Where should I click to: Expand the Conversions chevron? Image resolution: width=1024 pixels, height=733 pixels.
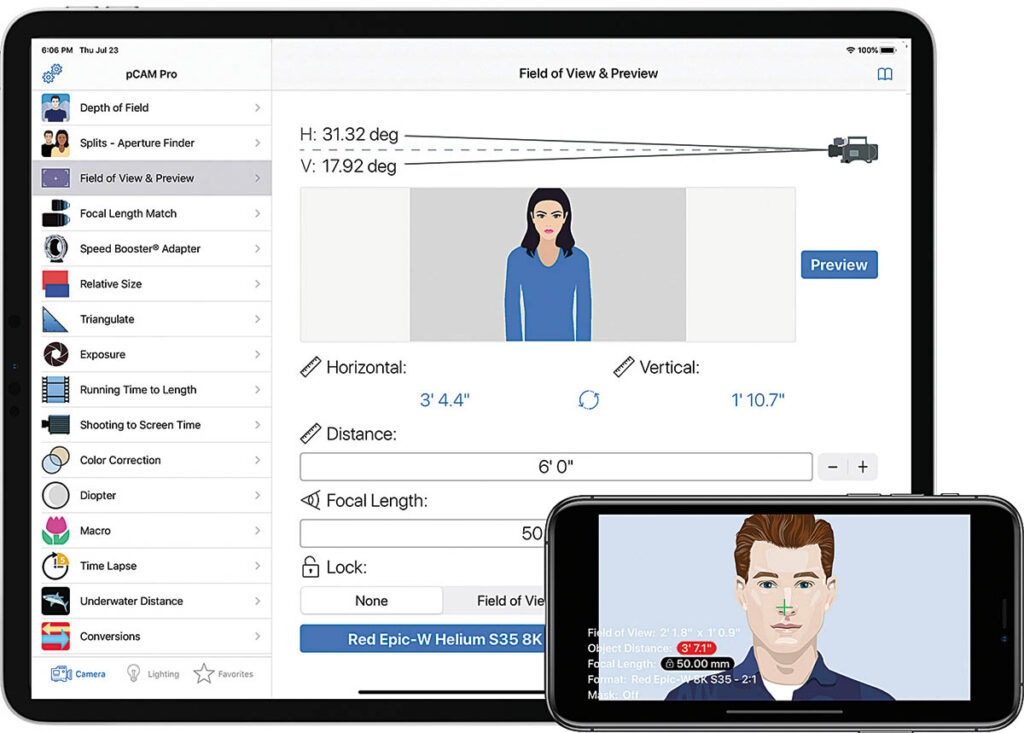click(x=257, y=636)
